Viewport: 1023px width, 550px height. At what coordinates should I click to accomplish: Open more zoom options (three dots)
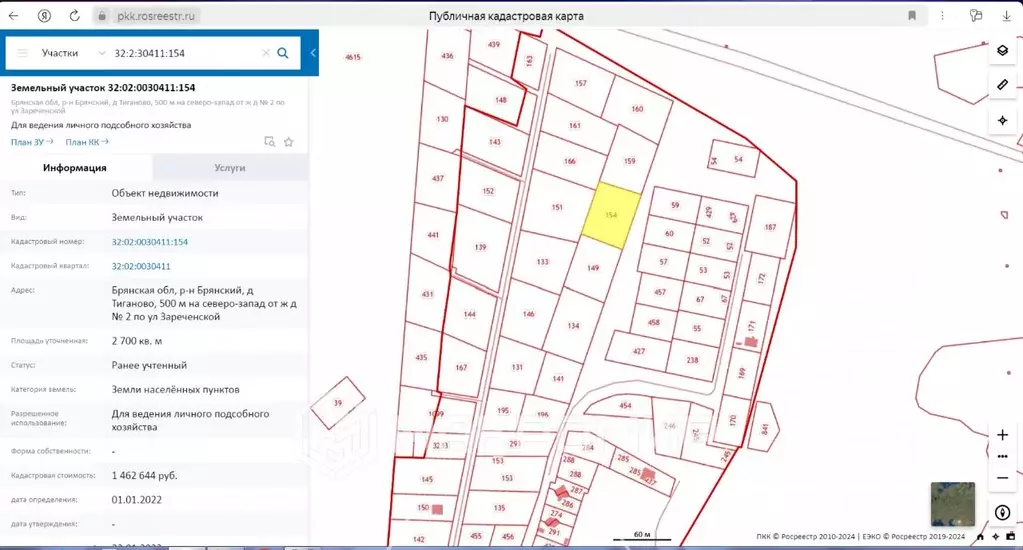click(x=1002, y=456)
